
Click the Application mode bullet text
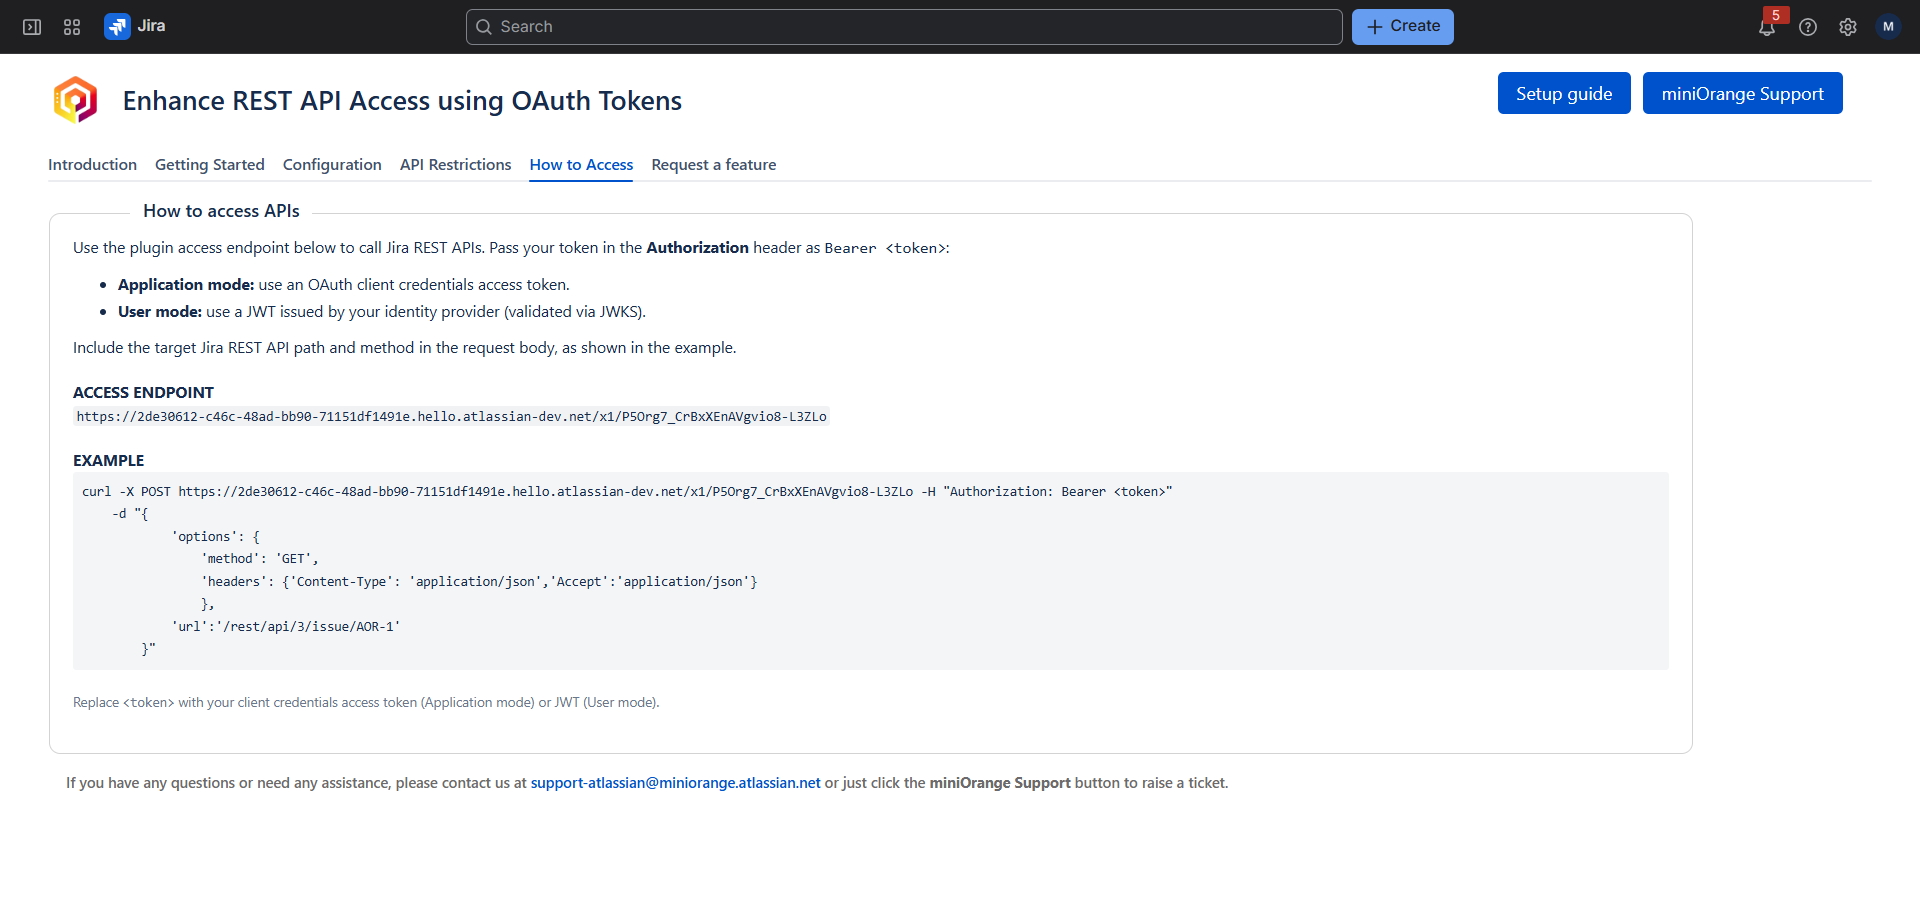tap(344, 285)
